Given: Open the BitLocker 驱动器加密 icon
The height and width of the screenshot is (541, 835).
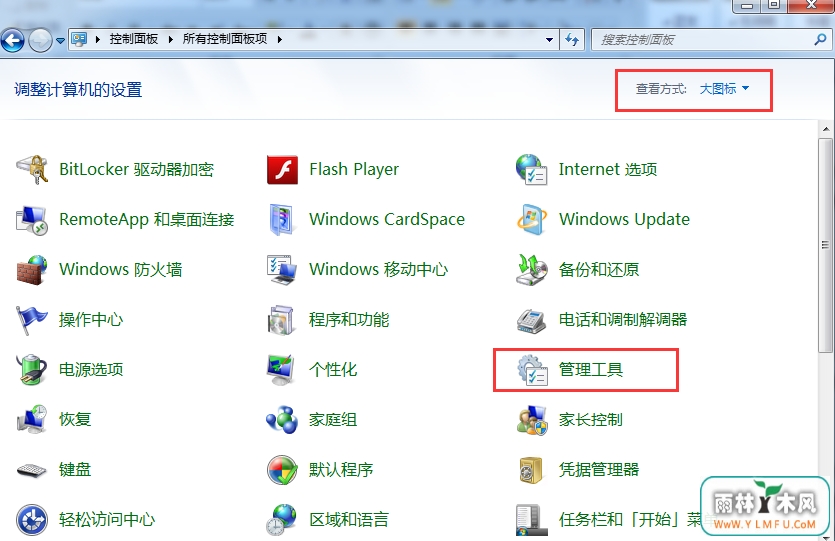Looking at the screenshot, I should tap(32, 169).
